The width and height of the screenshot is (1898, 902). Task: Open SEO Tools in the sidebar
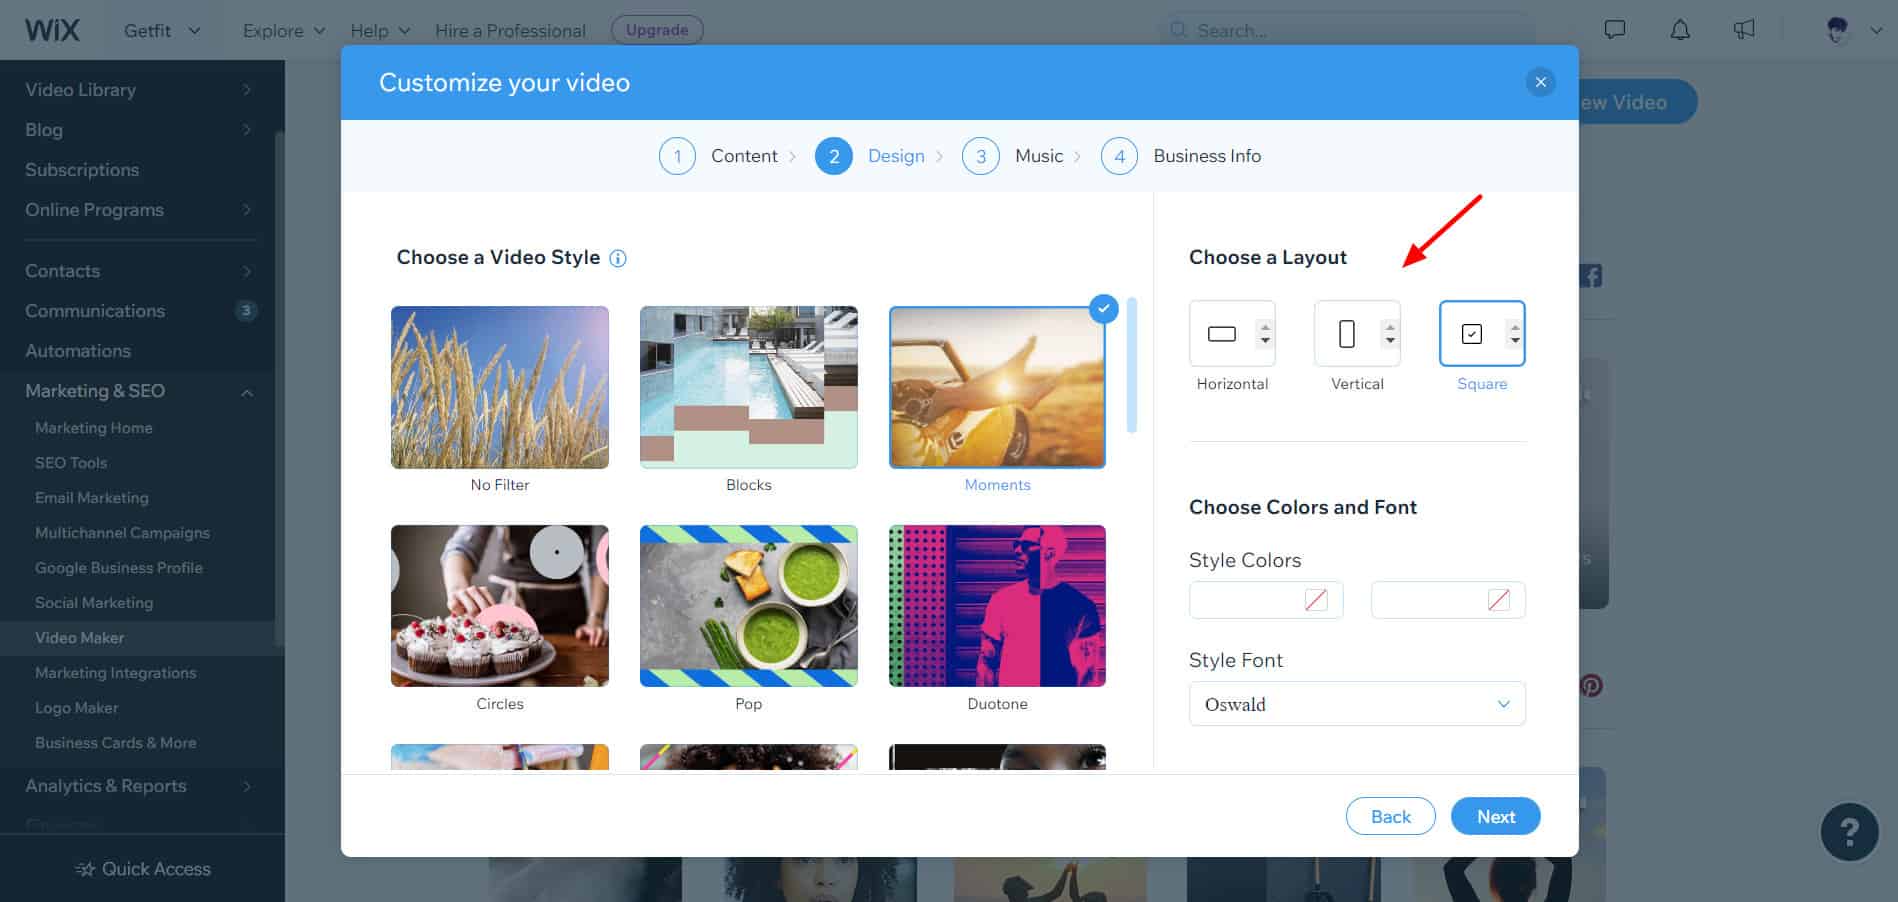[x=71, y=463]
